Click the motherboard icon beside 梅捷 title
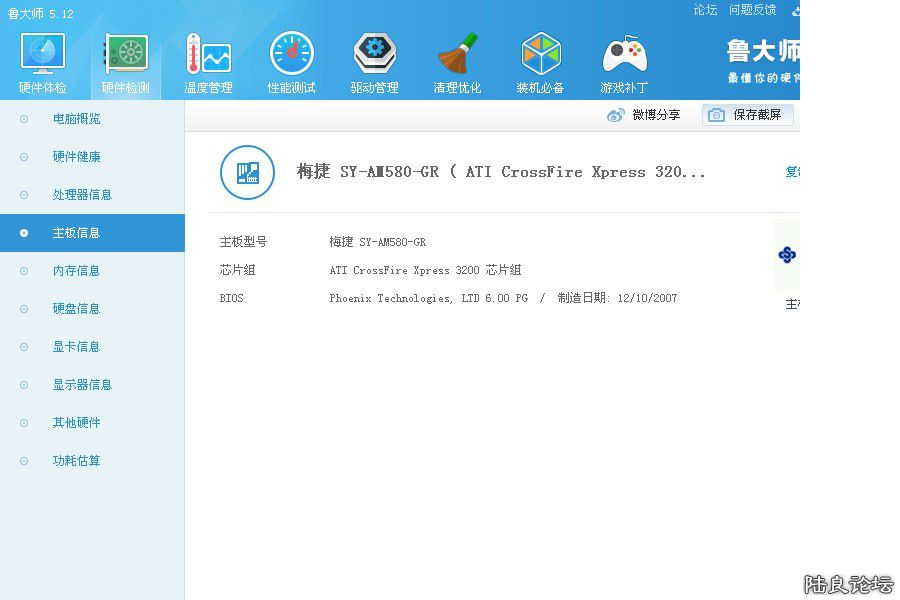 (247, 172)
